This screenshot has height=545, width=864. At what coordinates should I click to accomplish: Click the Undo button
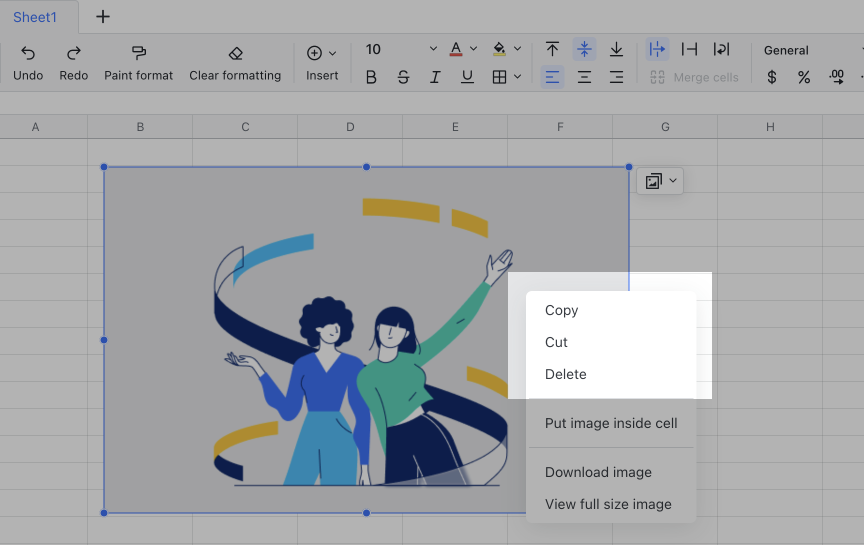28,63
